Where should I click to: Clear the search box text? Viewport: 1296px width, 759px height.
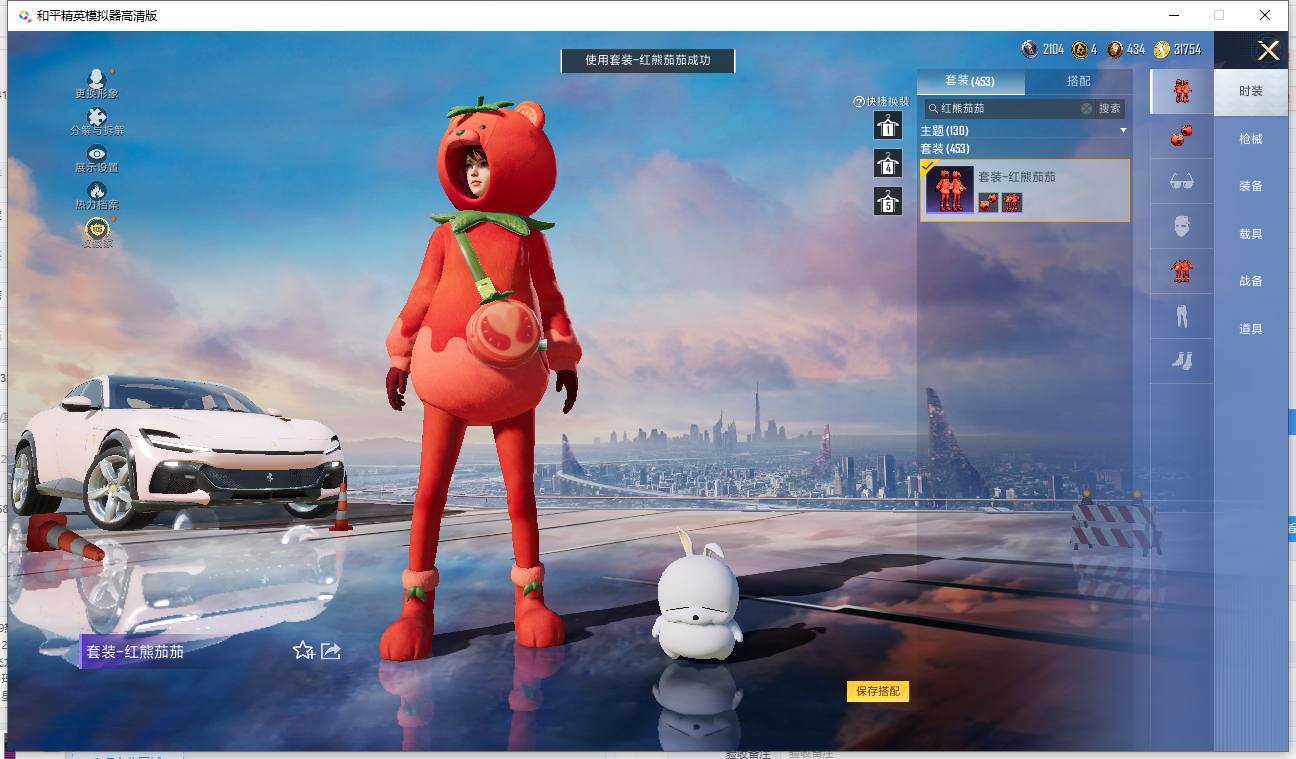pos(1086,108)
